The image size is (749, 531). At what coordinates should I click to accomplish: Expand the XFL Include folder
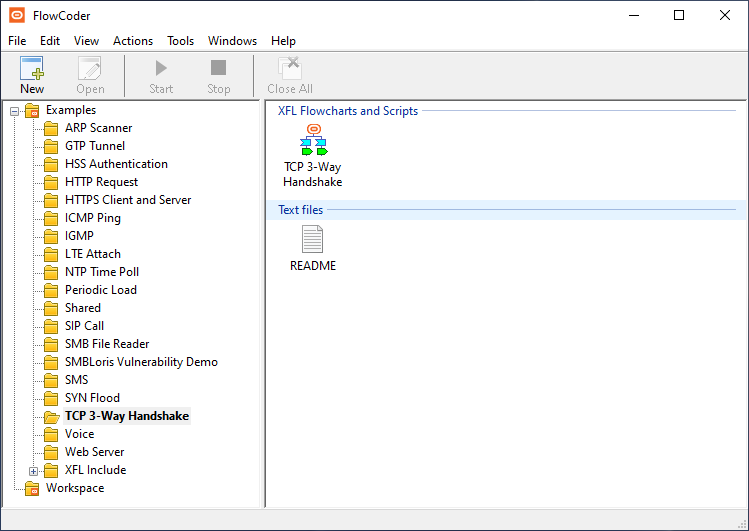tap(34, 470)
